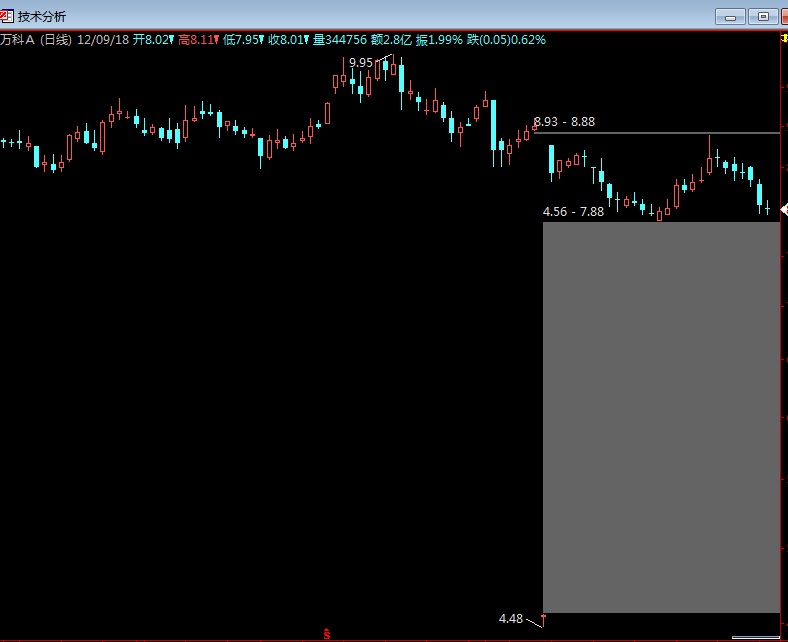788x642 pixels.
Task: Click the small arrow next to 开8.02
Action: (171, 39)
